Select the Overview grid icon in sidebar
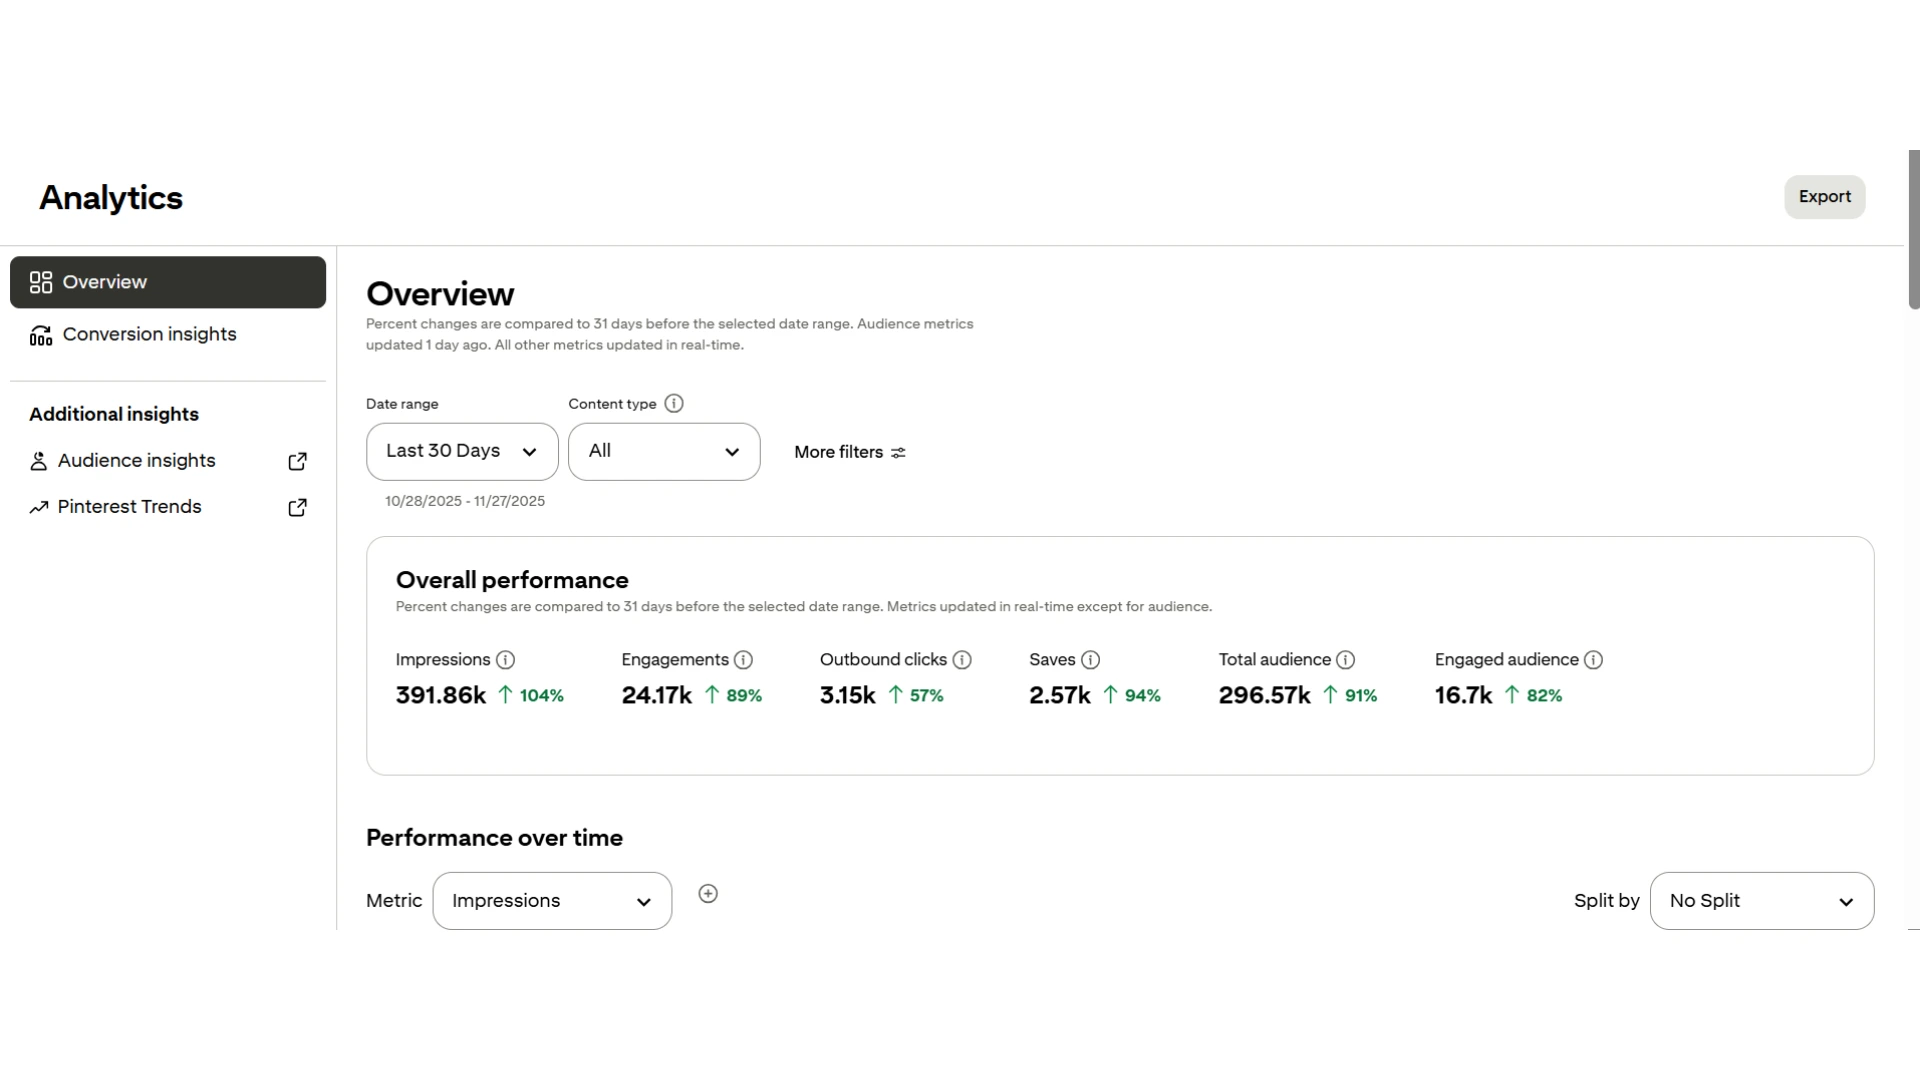The height and width of the screenshot is (1080, 1920). click(x=40, y=282)
